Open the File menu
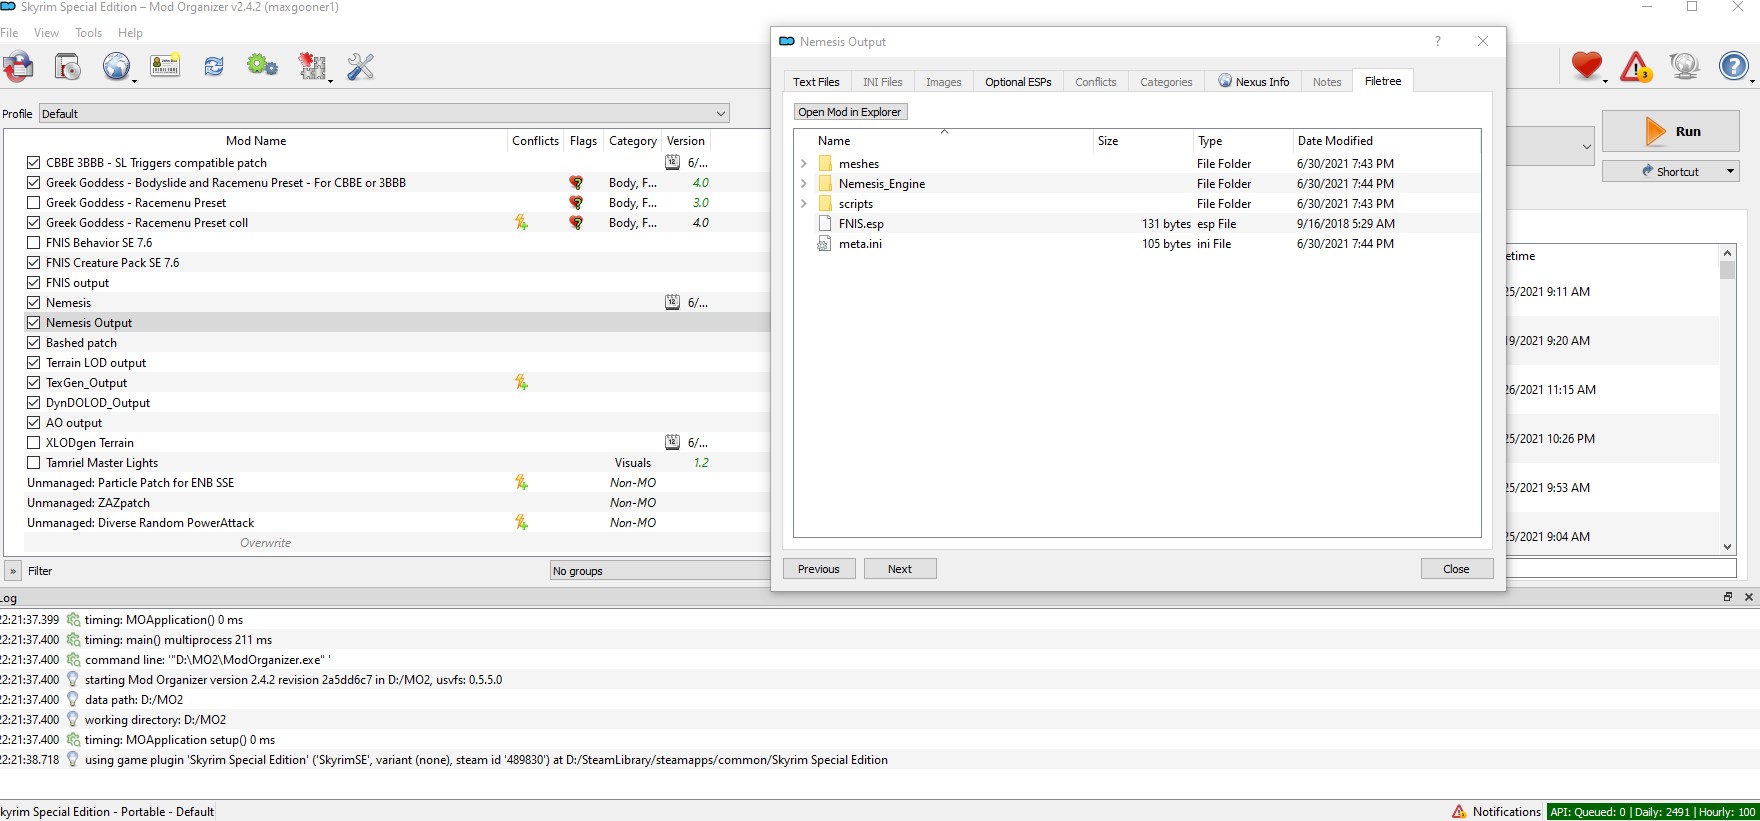 [10, 33]
